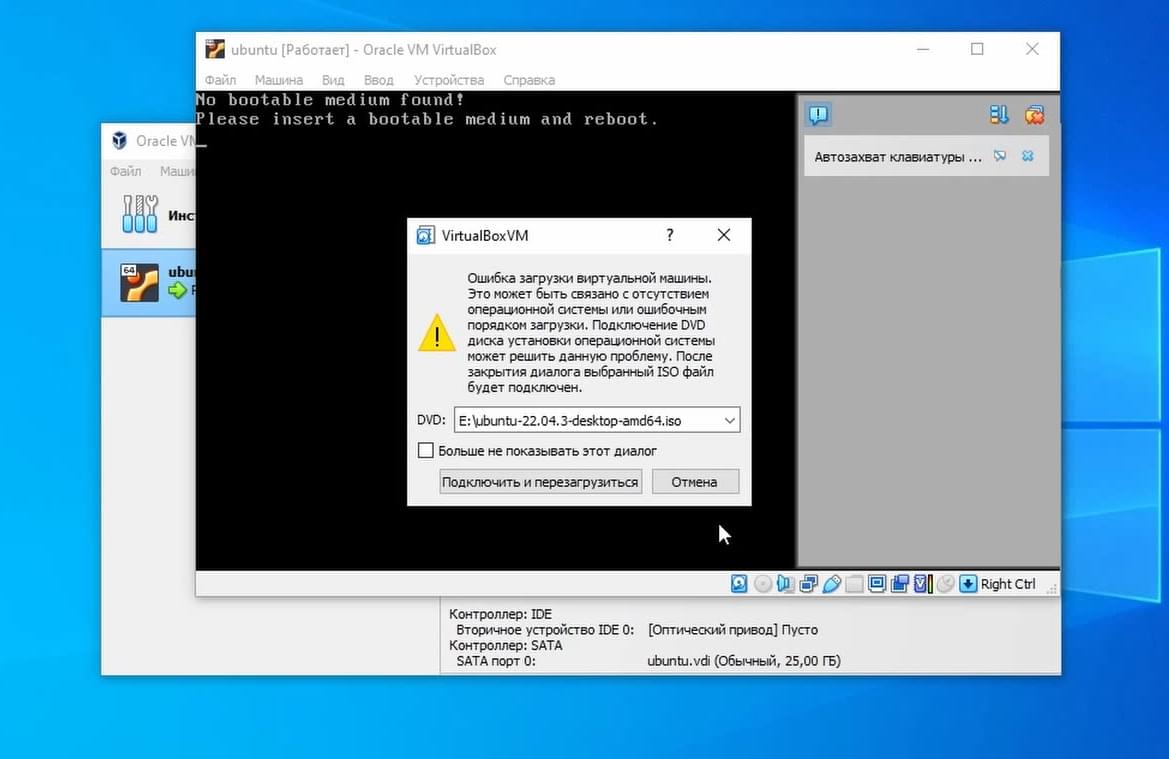The width and height of the screenshot is (1169, 759).
Task: Open the Устройства menu
Action: (449, 80)
